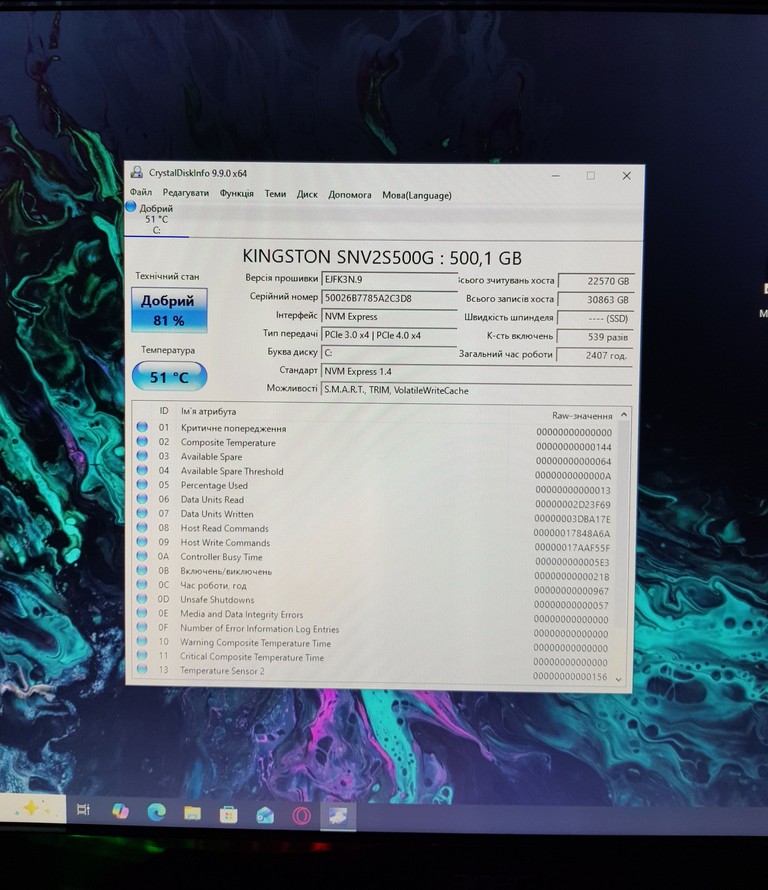This screenshot has width=768, height=890.
Task: Click status icon for Media and Data Integrity Errors
Action: click(x=142, y=612)
